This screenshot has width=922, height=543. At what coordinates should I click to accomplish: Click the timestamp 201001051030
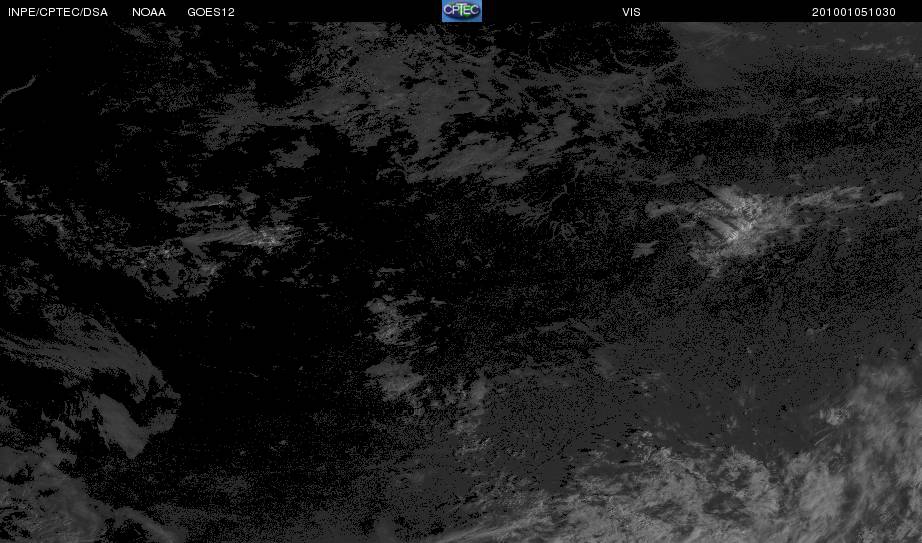pyautogui.click(x=853, y=12)
